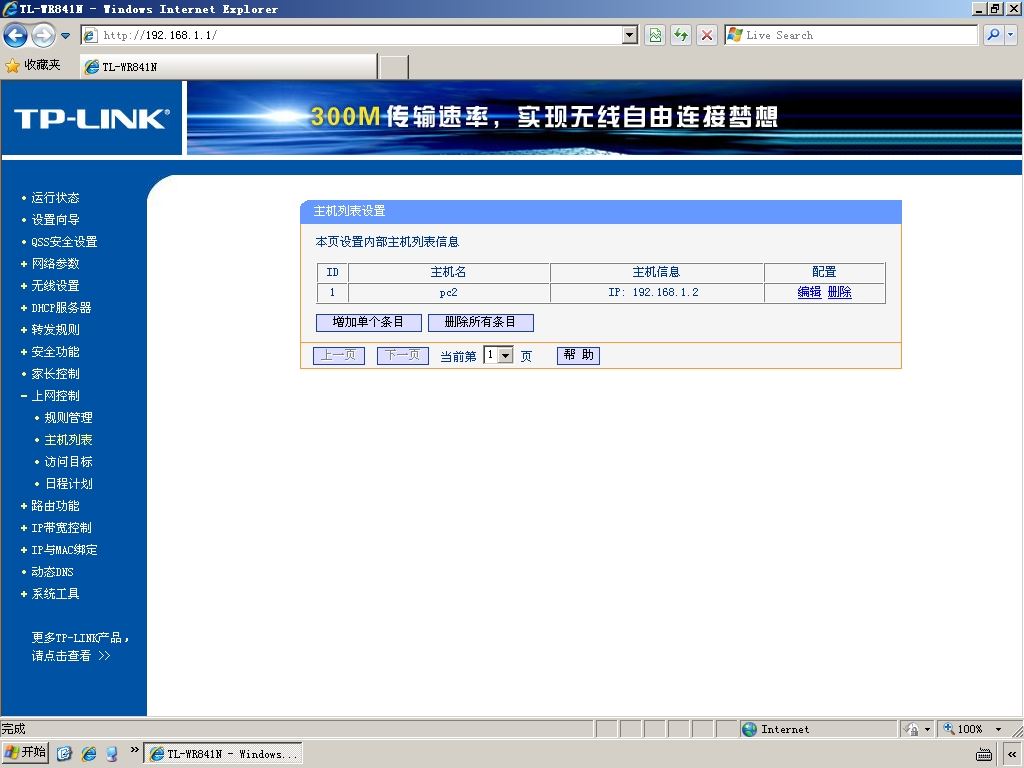The width and height of the screenshot is (1024, 768).
Task: Open 家长控制 in the sidebar
Action: click(55, 374)
